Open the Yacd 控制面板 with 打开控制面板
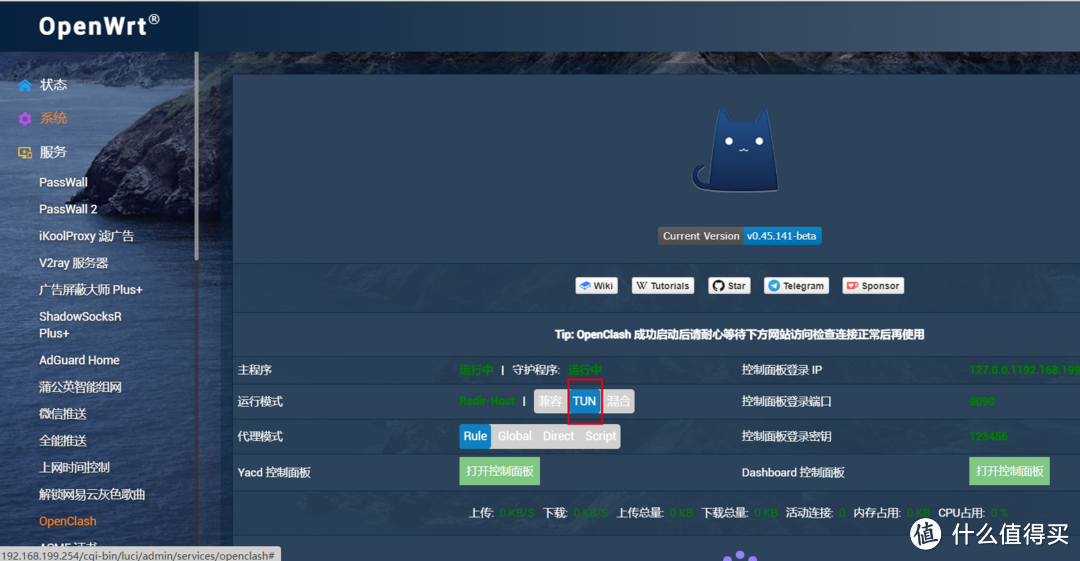The width and height of the screenshot is (1080, 561). point(499,471)
